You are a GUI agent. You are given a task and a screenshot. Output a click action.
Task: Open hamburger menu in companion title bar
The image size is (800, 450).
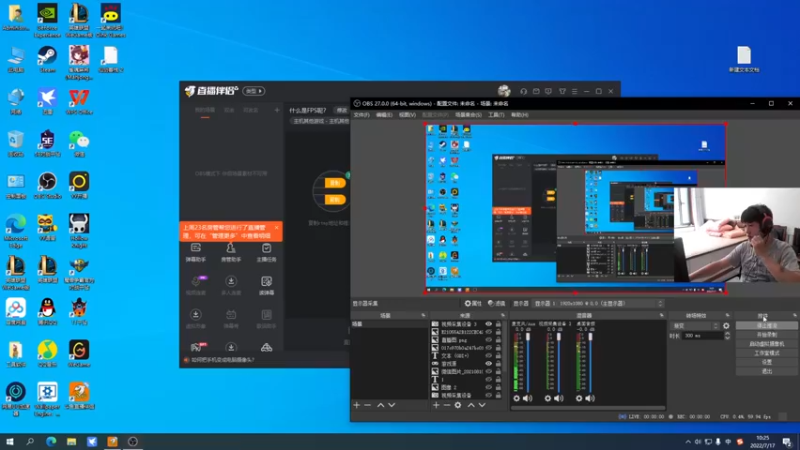click(574, 91)
